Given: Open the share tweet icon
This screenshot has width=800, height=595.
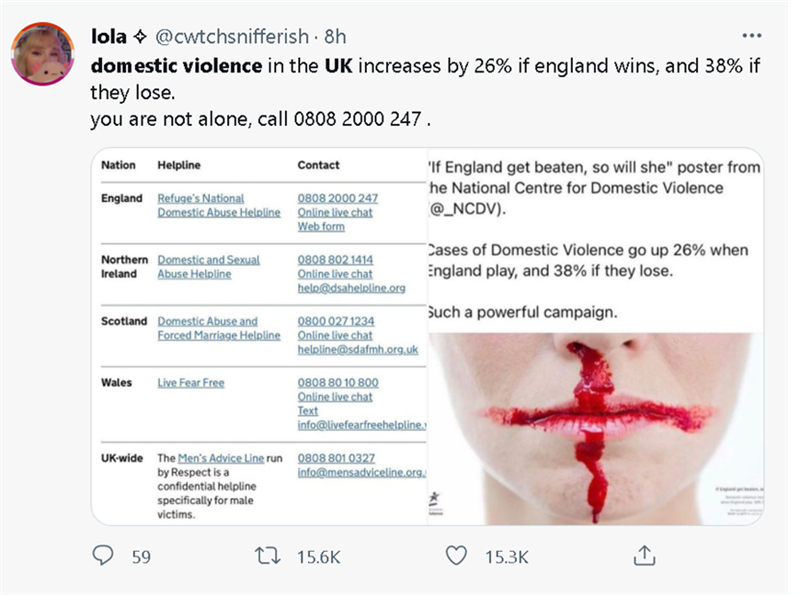Looking at the screenshot, I should tap(645, 556).
